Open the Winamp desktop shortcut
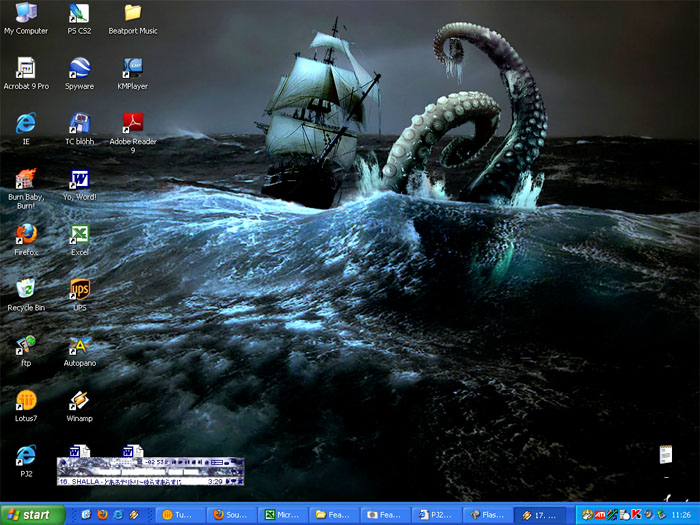The width and height of the screenshot is (700, 525). 79,401
